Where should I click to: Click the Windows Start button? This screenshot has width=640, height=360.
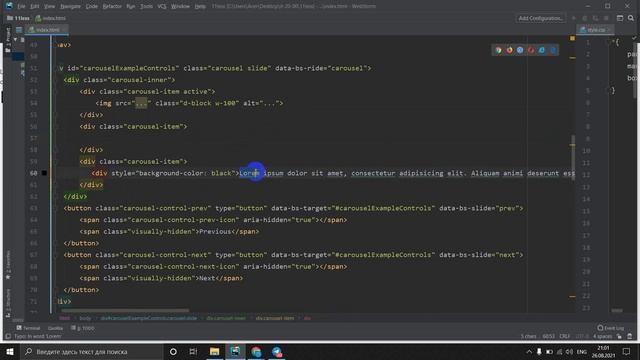pos(10,351)
